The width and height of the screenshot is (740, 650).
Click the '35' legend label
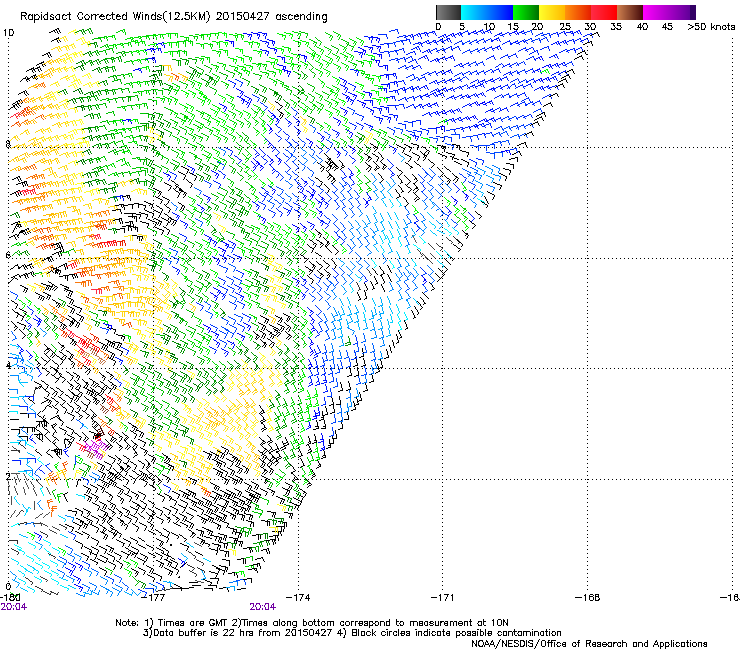(616, 27)
